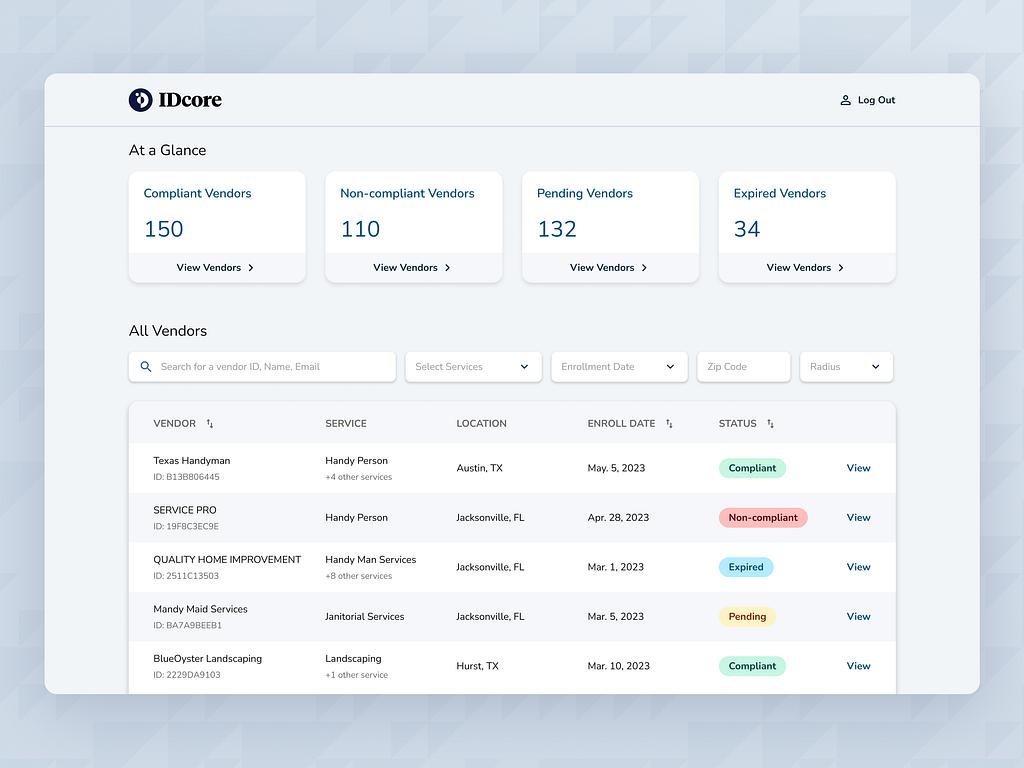Click the 34 expired vendors count
The width and height of the screenshot is (1024, 768).
click(x=746, y=229)
